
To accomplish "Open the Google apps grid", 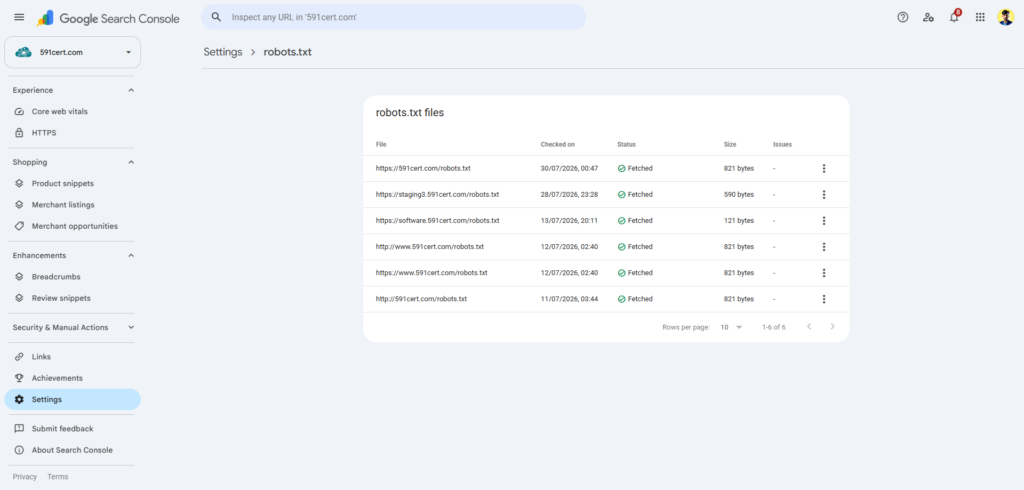I will click(980, 18).
